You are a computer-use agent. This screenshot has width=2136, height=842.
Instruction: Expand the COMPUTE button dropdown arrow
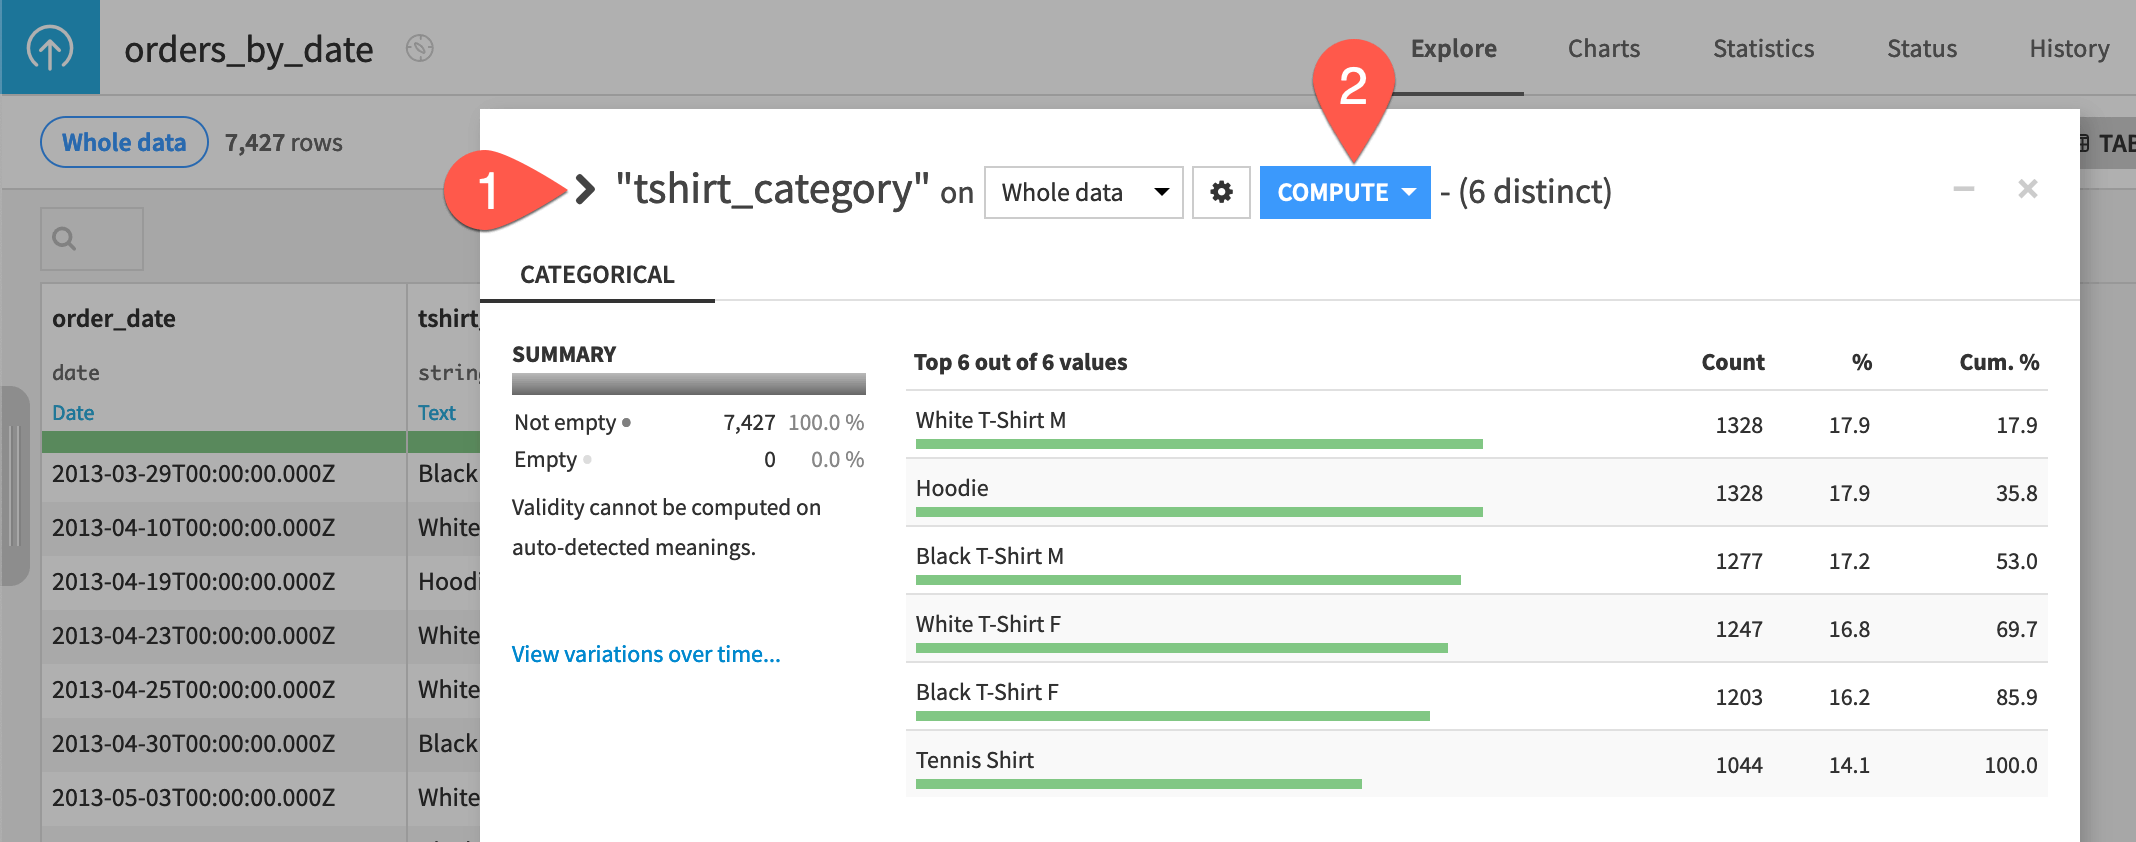1410,192
